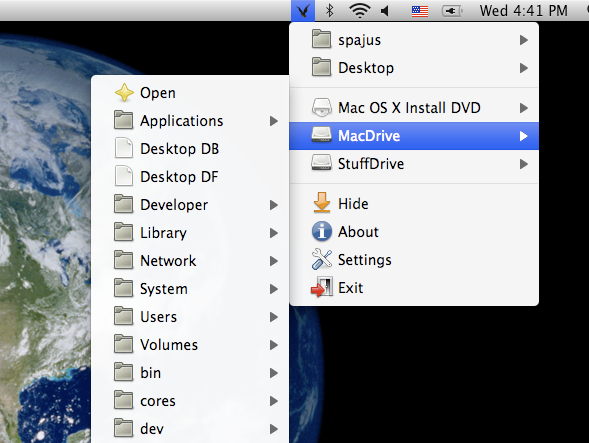Click the orange Hide arrow icon
The image size is (589, 443).
(x=322, y=203)
